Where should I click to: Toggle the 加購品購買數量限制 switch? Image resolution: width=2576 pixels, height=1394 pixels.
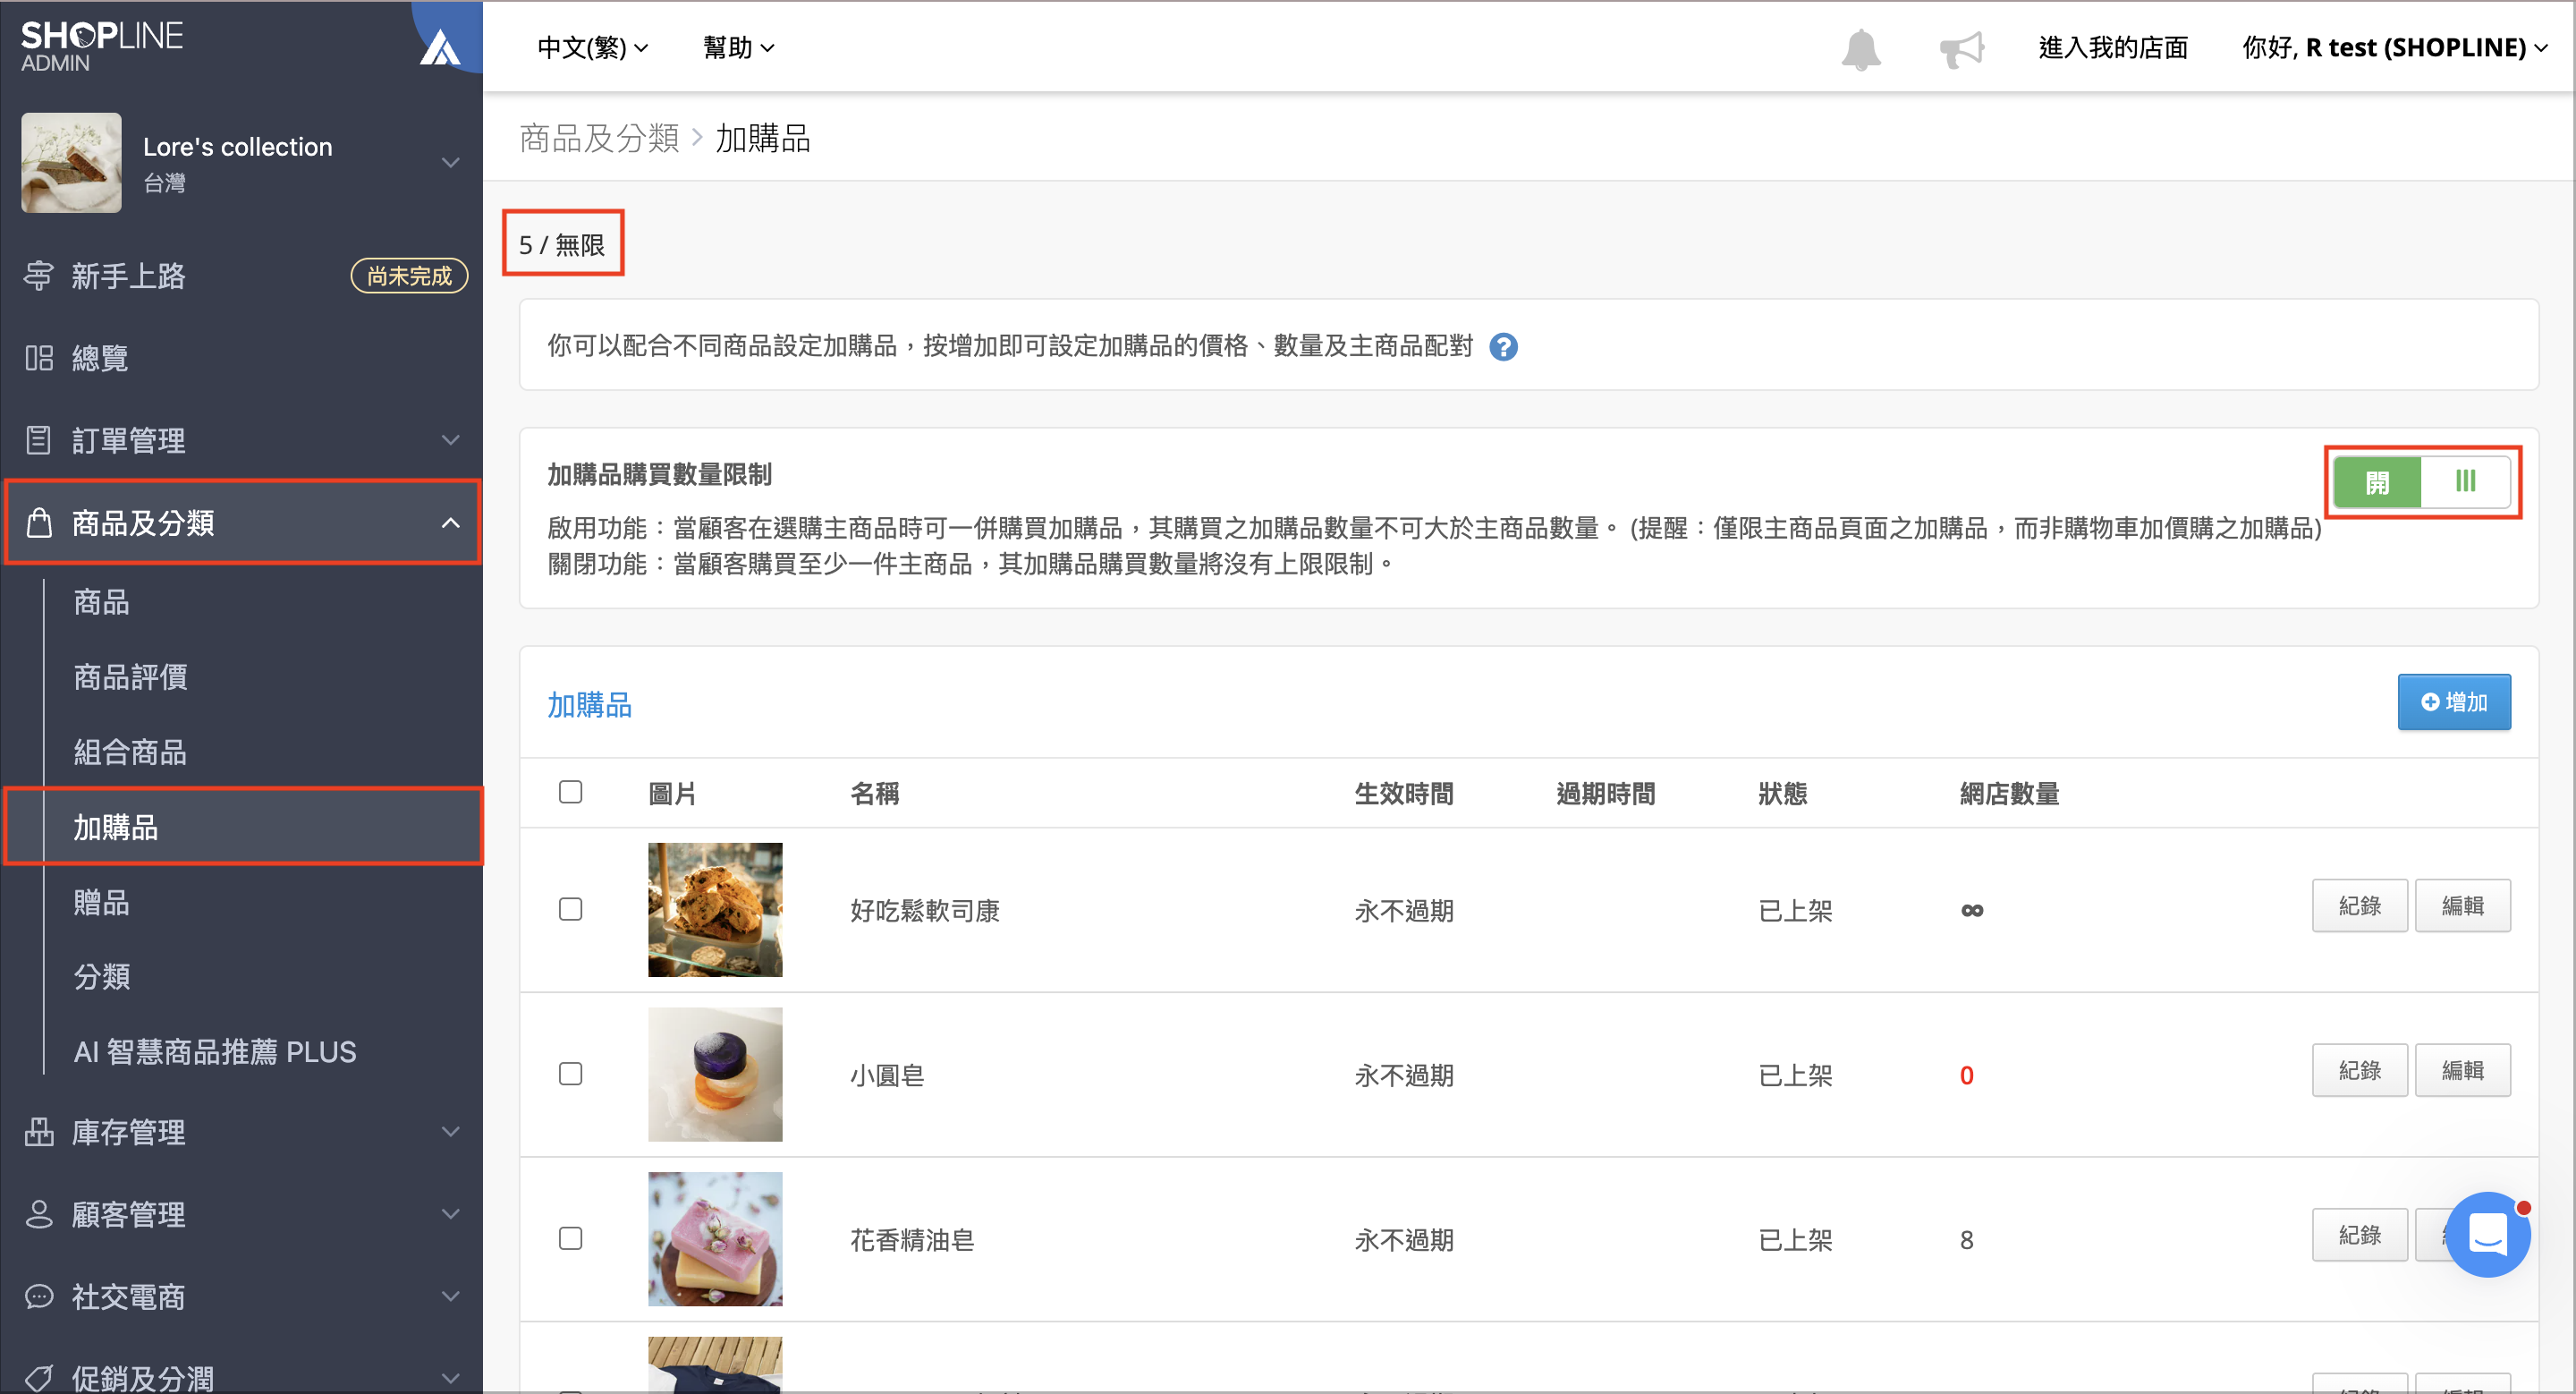click(x=2421, y=482)
